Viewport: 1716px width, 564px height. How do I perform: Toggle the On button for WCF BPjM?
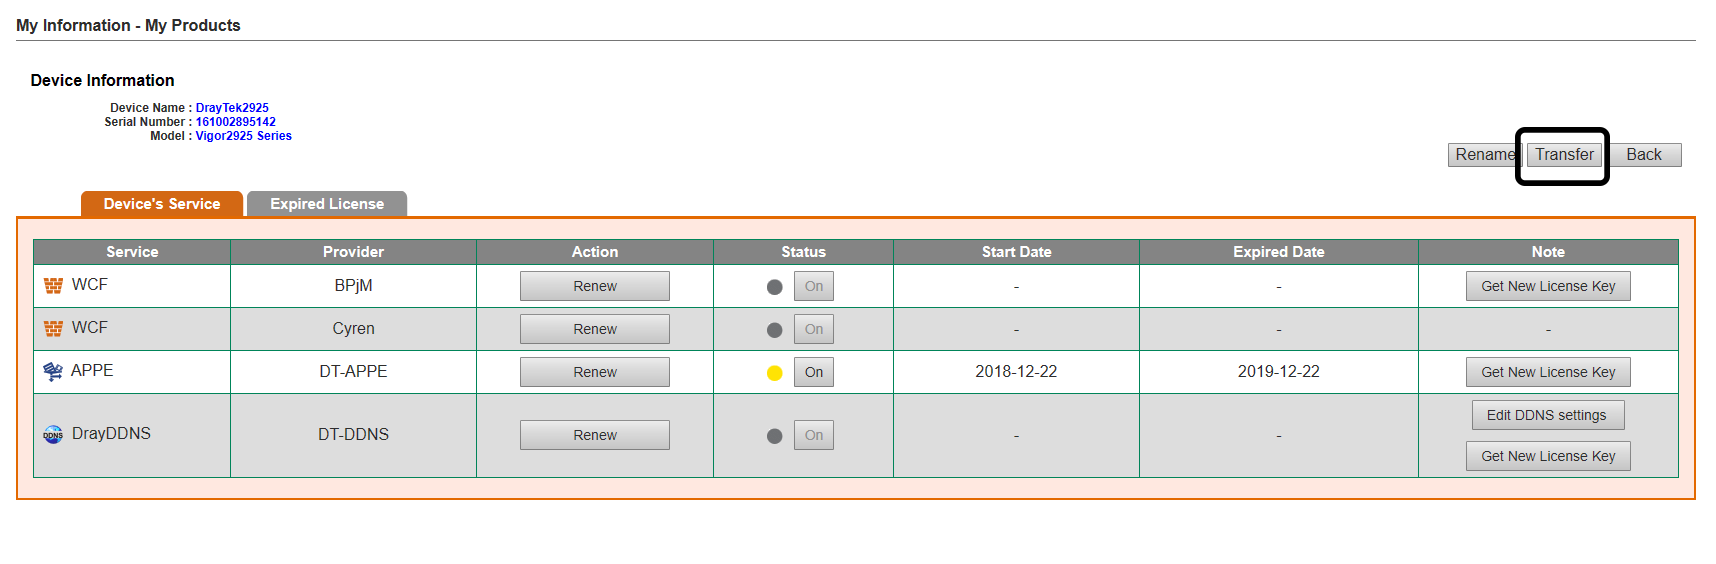(814, 286)
